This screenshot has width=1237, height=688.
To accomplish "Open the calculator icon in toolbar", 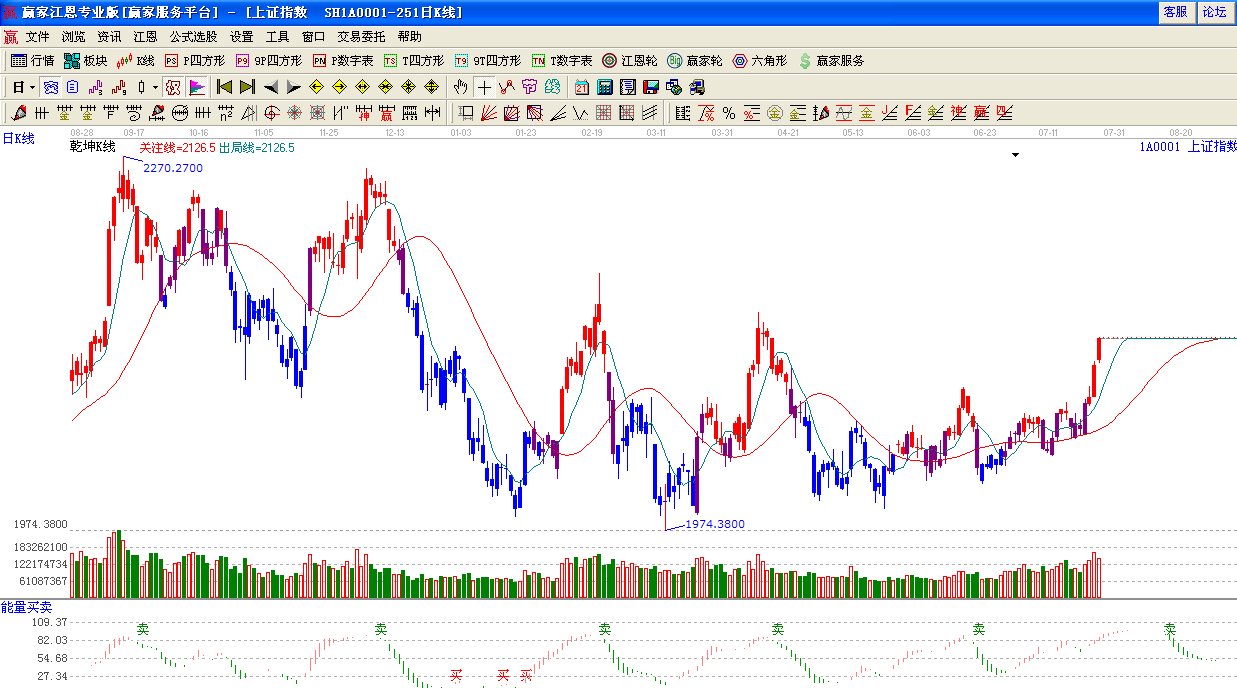I will [605, 87].
